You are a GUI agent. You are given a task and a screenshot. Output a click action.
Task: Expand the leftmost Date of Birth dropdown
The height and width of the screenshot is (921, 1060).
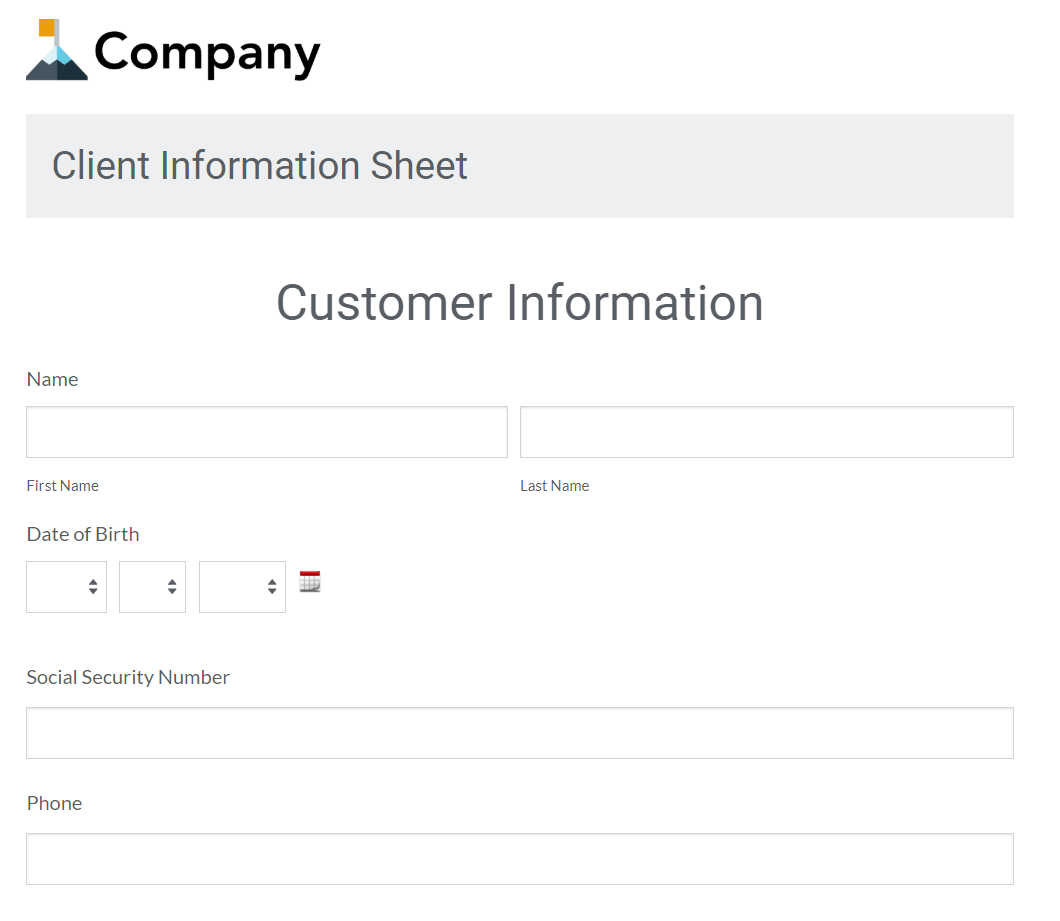[66, 587]
